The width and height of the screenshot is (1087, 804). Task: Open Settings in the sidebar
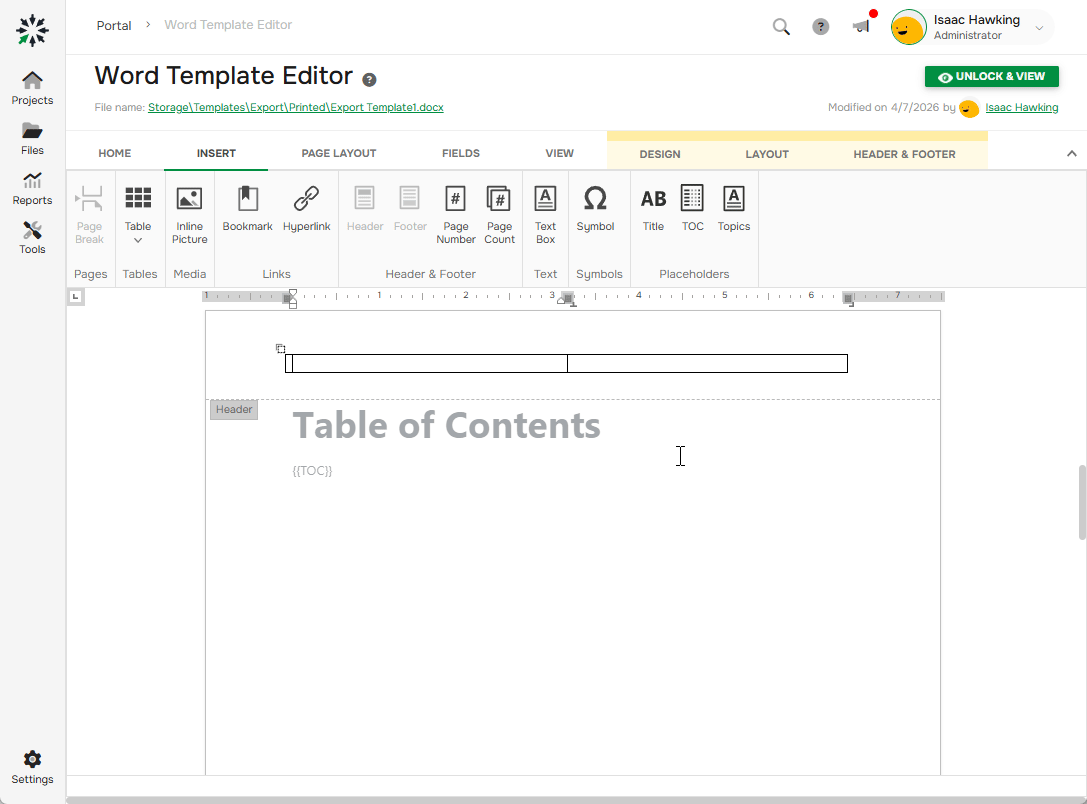(x=32, y=768)
